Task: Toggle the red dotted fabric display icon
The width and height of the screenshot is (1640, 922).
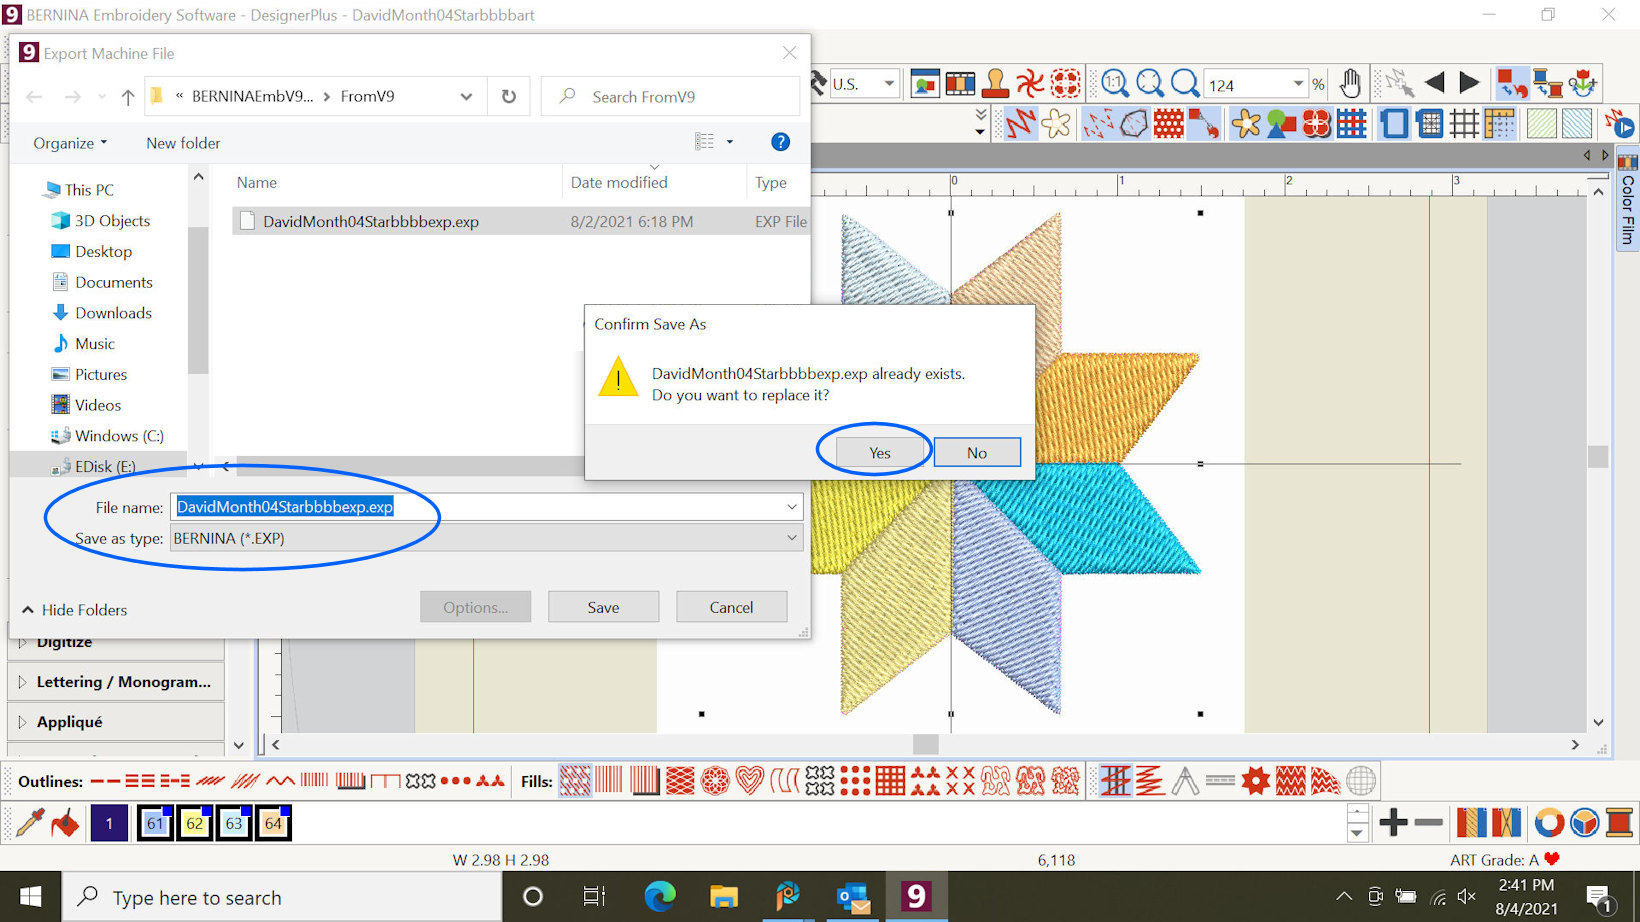Action: [x=1169, y=124]
